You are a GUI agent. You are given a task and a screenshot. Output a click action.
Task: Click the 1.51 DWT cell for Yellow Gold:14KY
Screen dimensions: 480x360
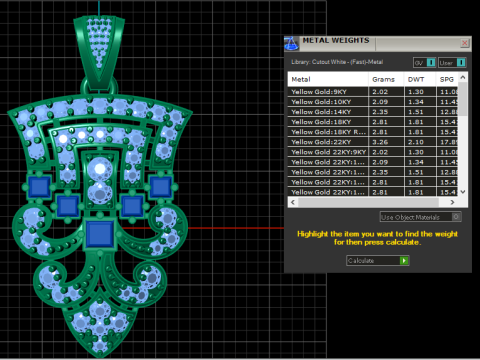(x=420, y=112)
